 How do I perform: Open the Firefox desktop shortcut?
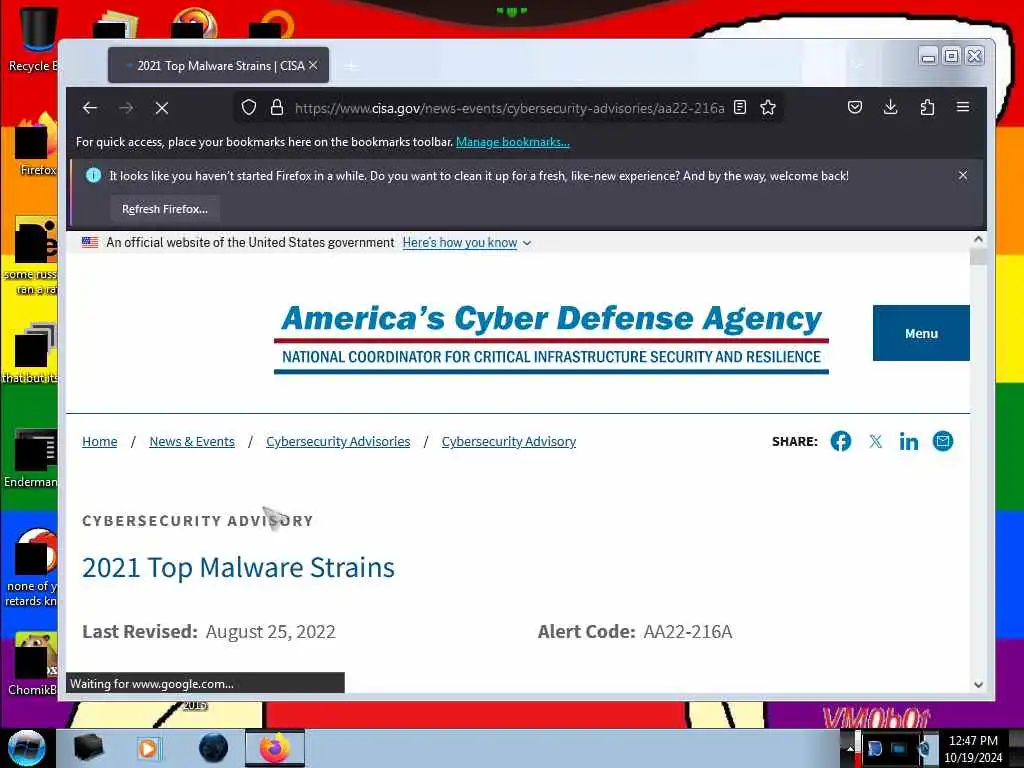tap(33, 145)
